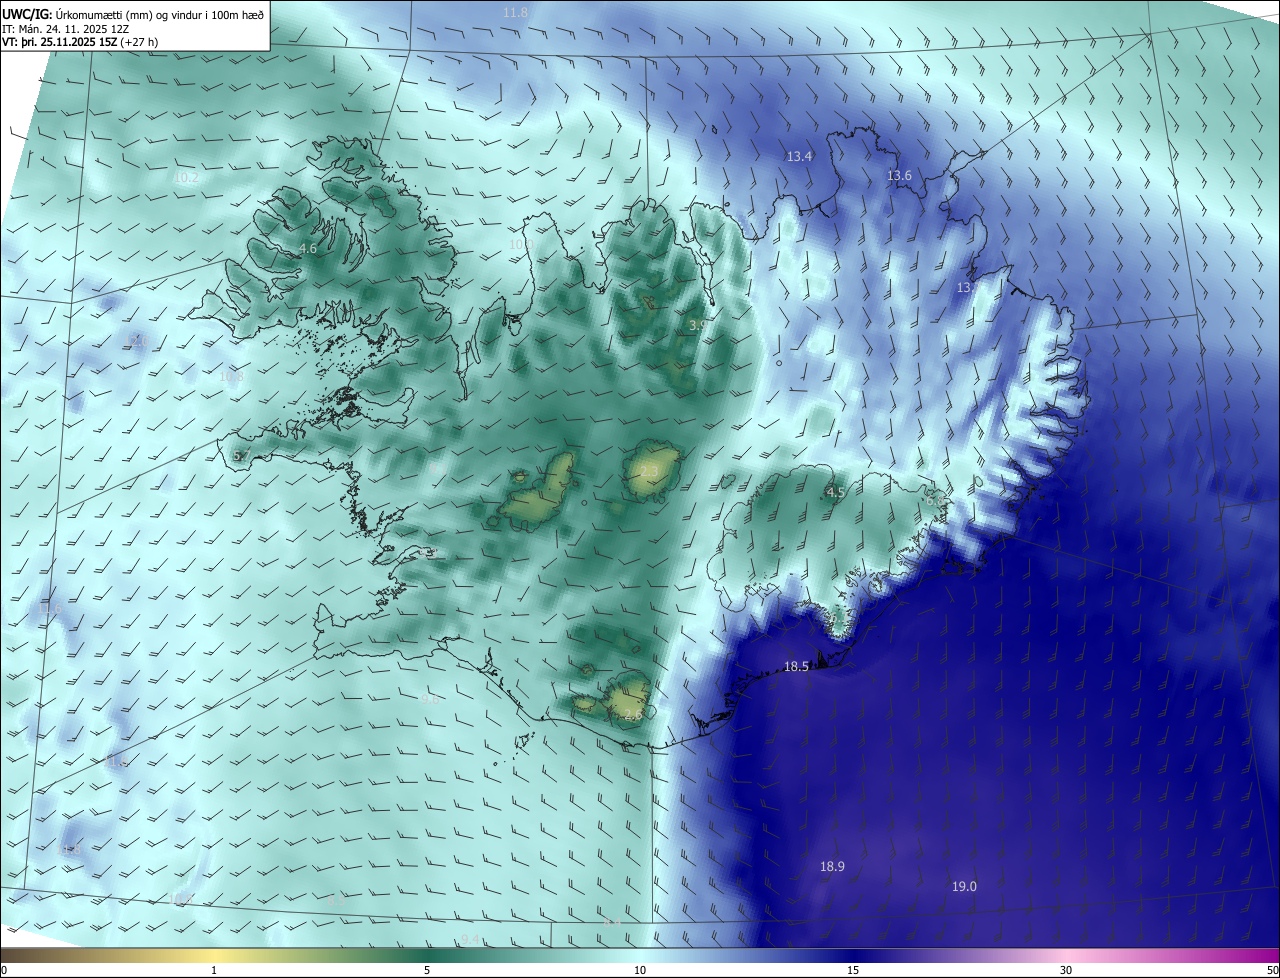Click the 5.7 value on the map

pos(241,456)
